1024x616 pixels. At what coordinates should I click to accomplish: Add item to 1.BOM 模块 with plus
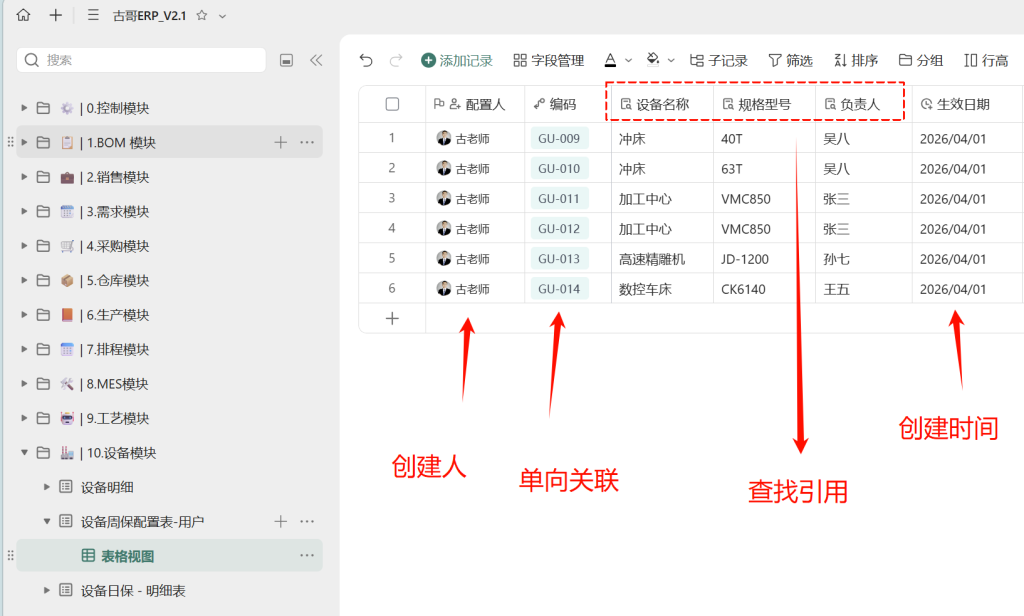point(281,142)
